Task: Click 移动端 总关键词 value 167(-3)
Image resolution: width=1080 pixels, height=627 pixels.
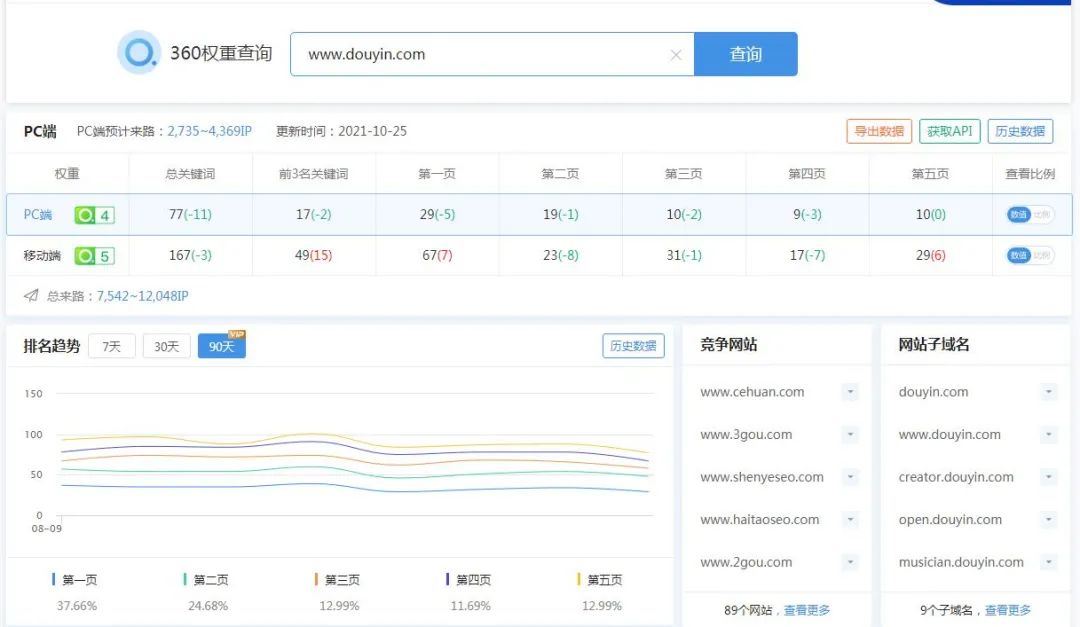Action: pyautogui.click(x=190, y=255)
